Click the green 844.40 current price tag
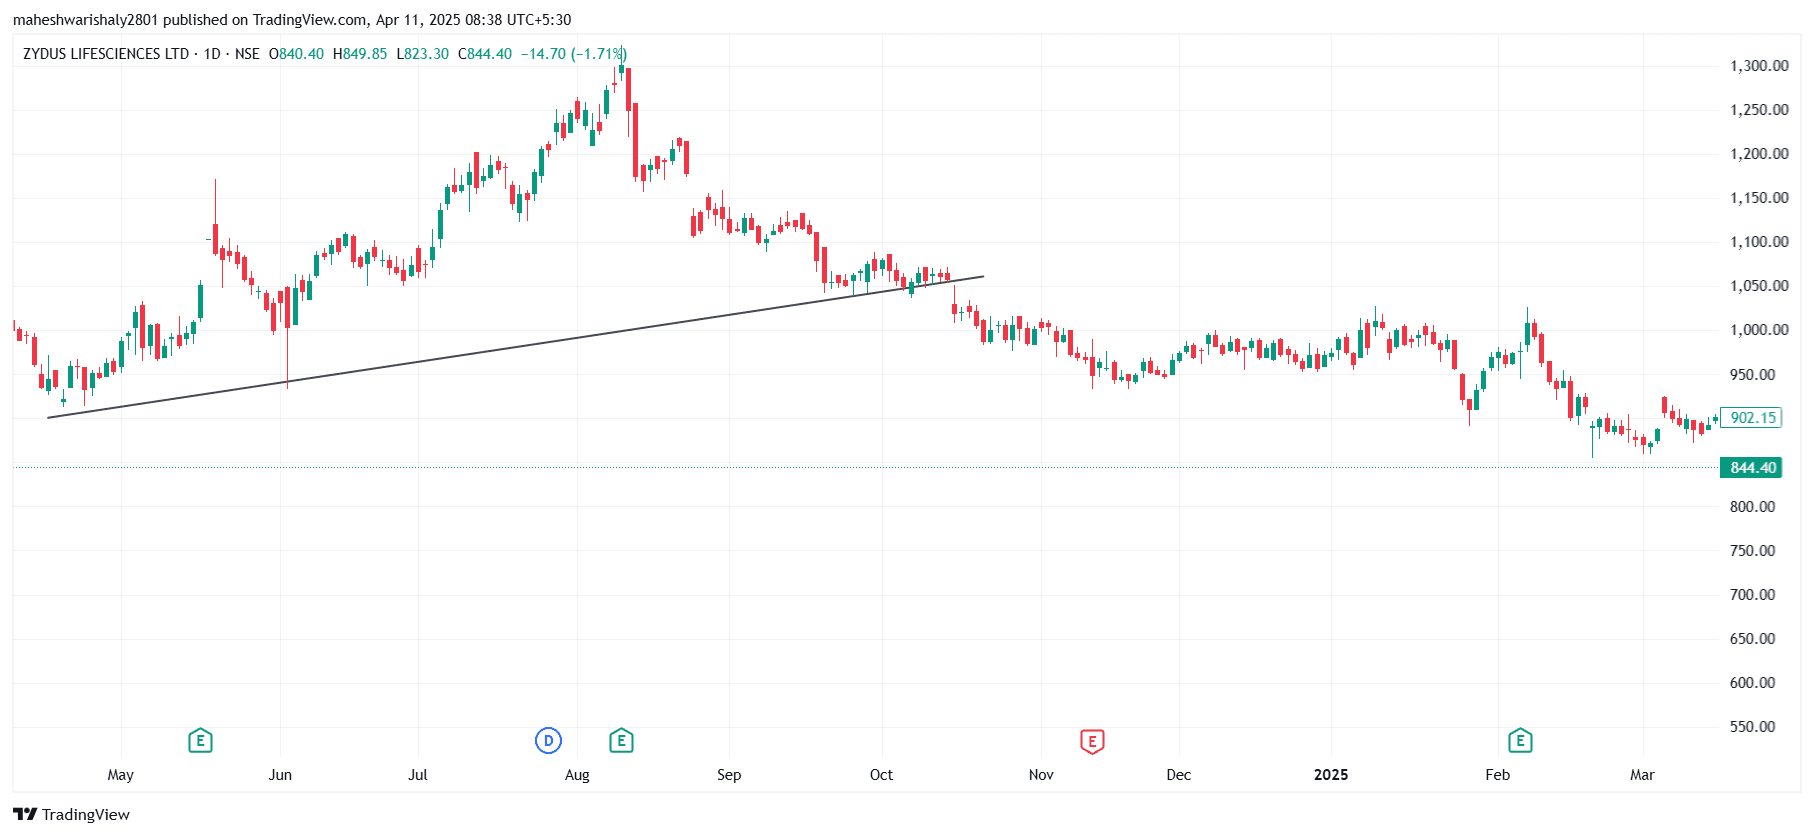The height and width of the screenshot is (836, 1814). tap(1751, 468)
